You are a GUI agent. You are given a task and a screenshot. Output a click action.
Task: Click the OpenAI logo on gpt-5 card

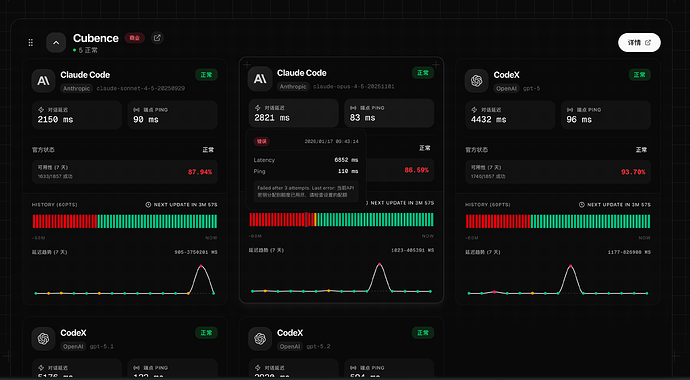point(477,80)
